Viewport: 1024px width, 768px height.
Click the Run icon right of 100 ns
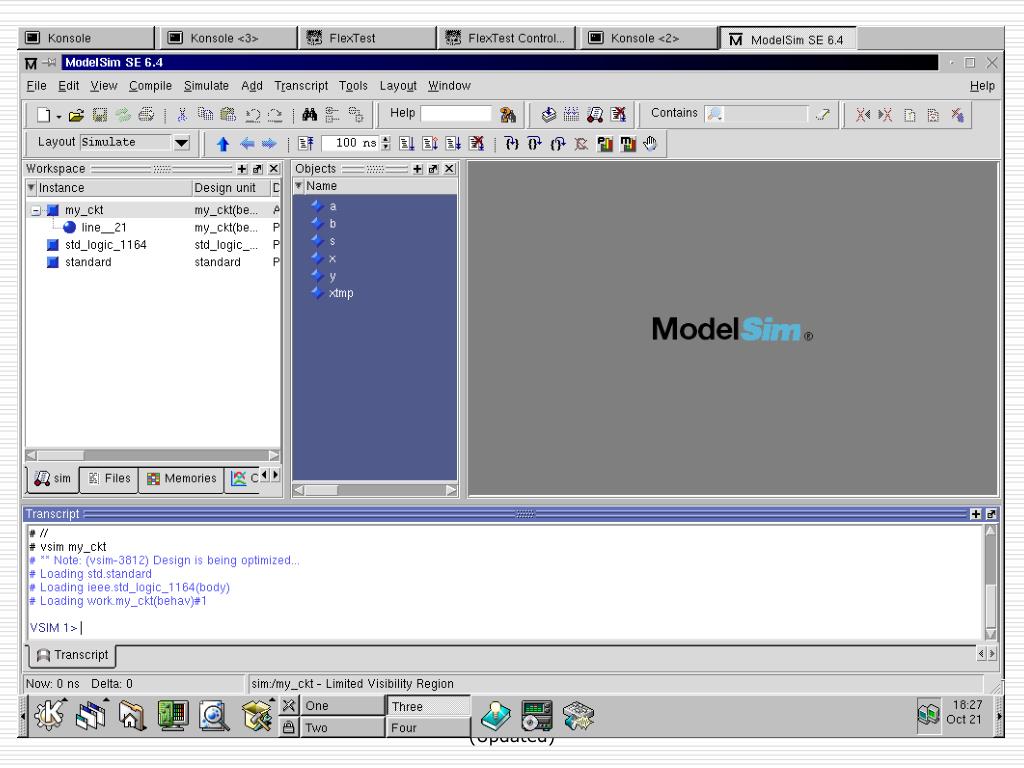pos(407,144)
